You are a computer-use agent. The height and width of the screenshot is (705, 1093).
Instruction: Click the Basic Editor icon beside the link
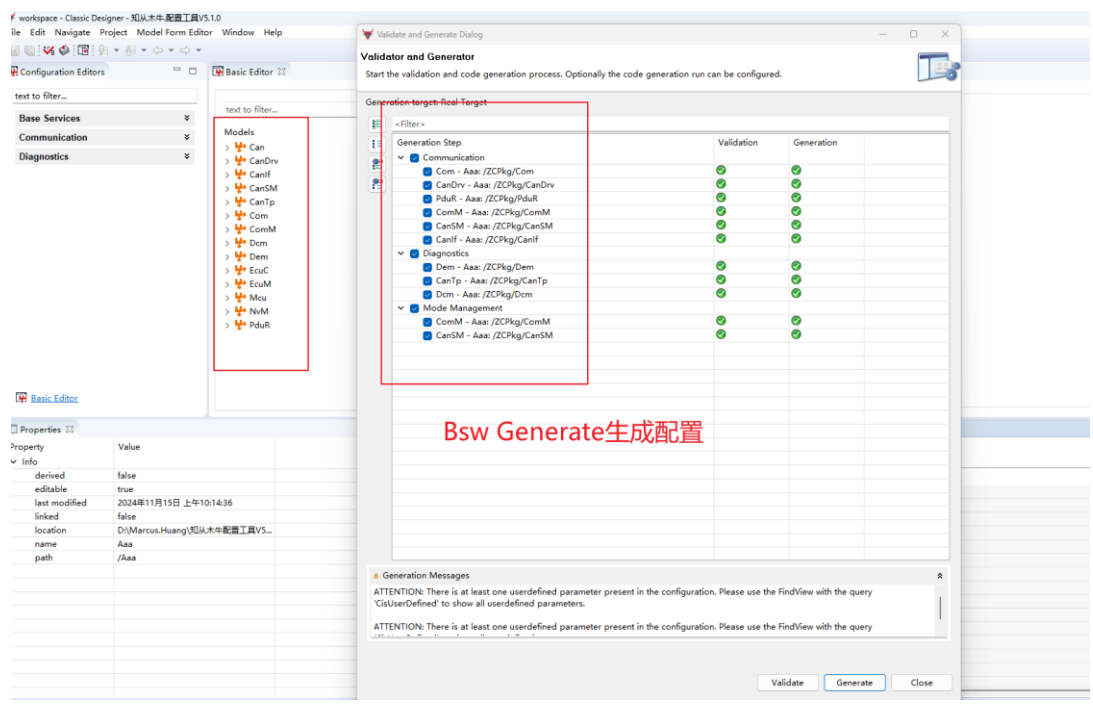click(x=21, y=398)
